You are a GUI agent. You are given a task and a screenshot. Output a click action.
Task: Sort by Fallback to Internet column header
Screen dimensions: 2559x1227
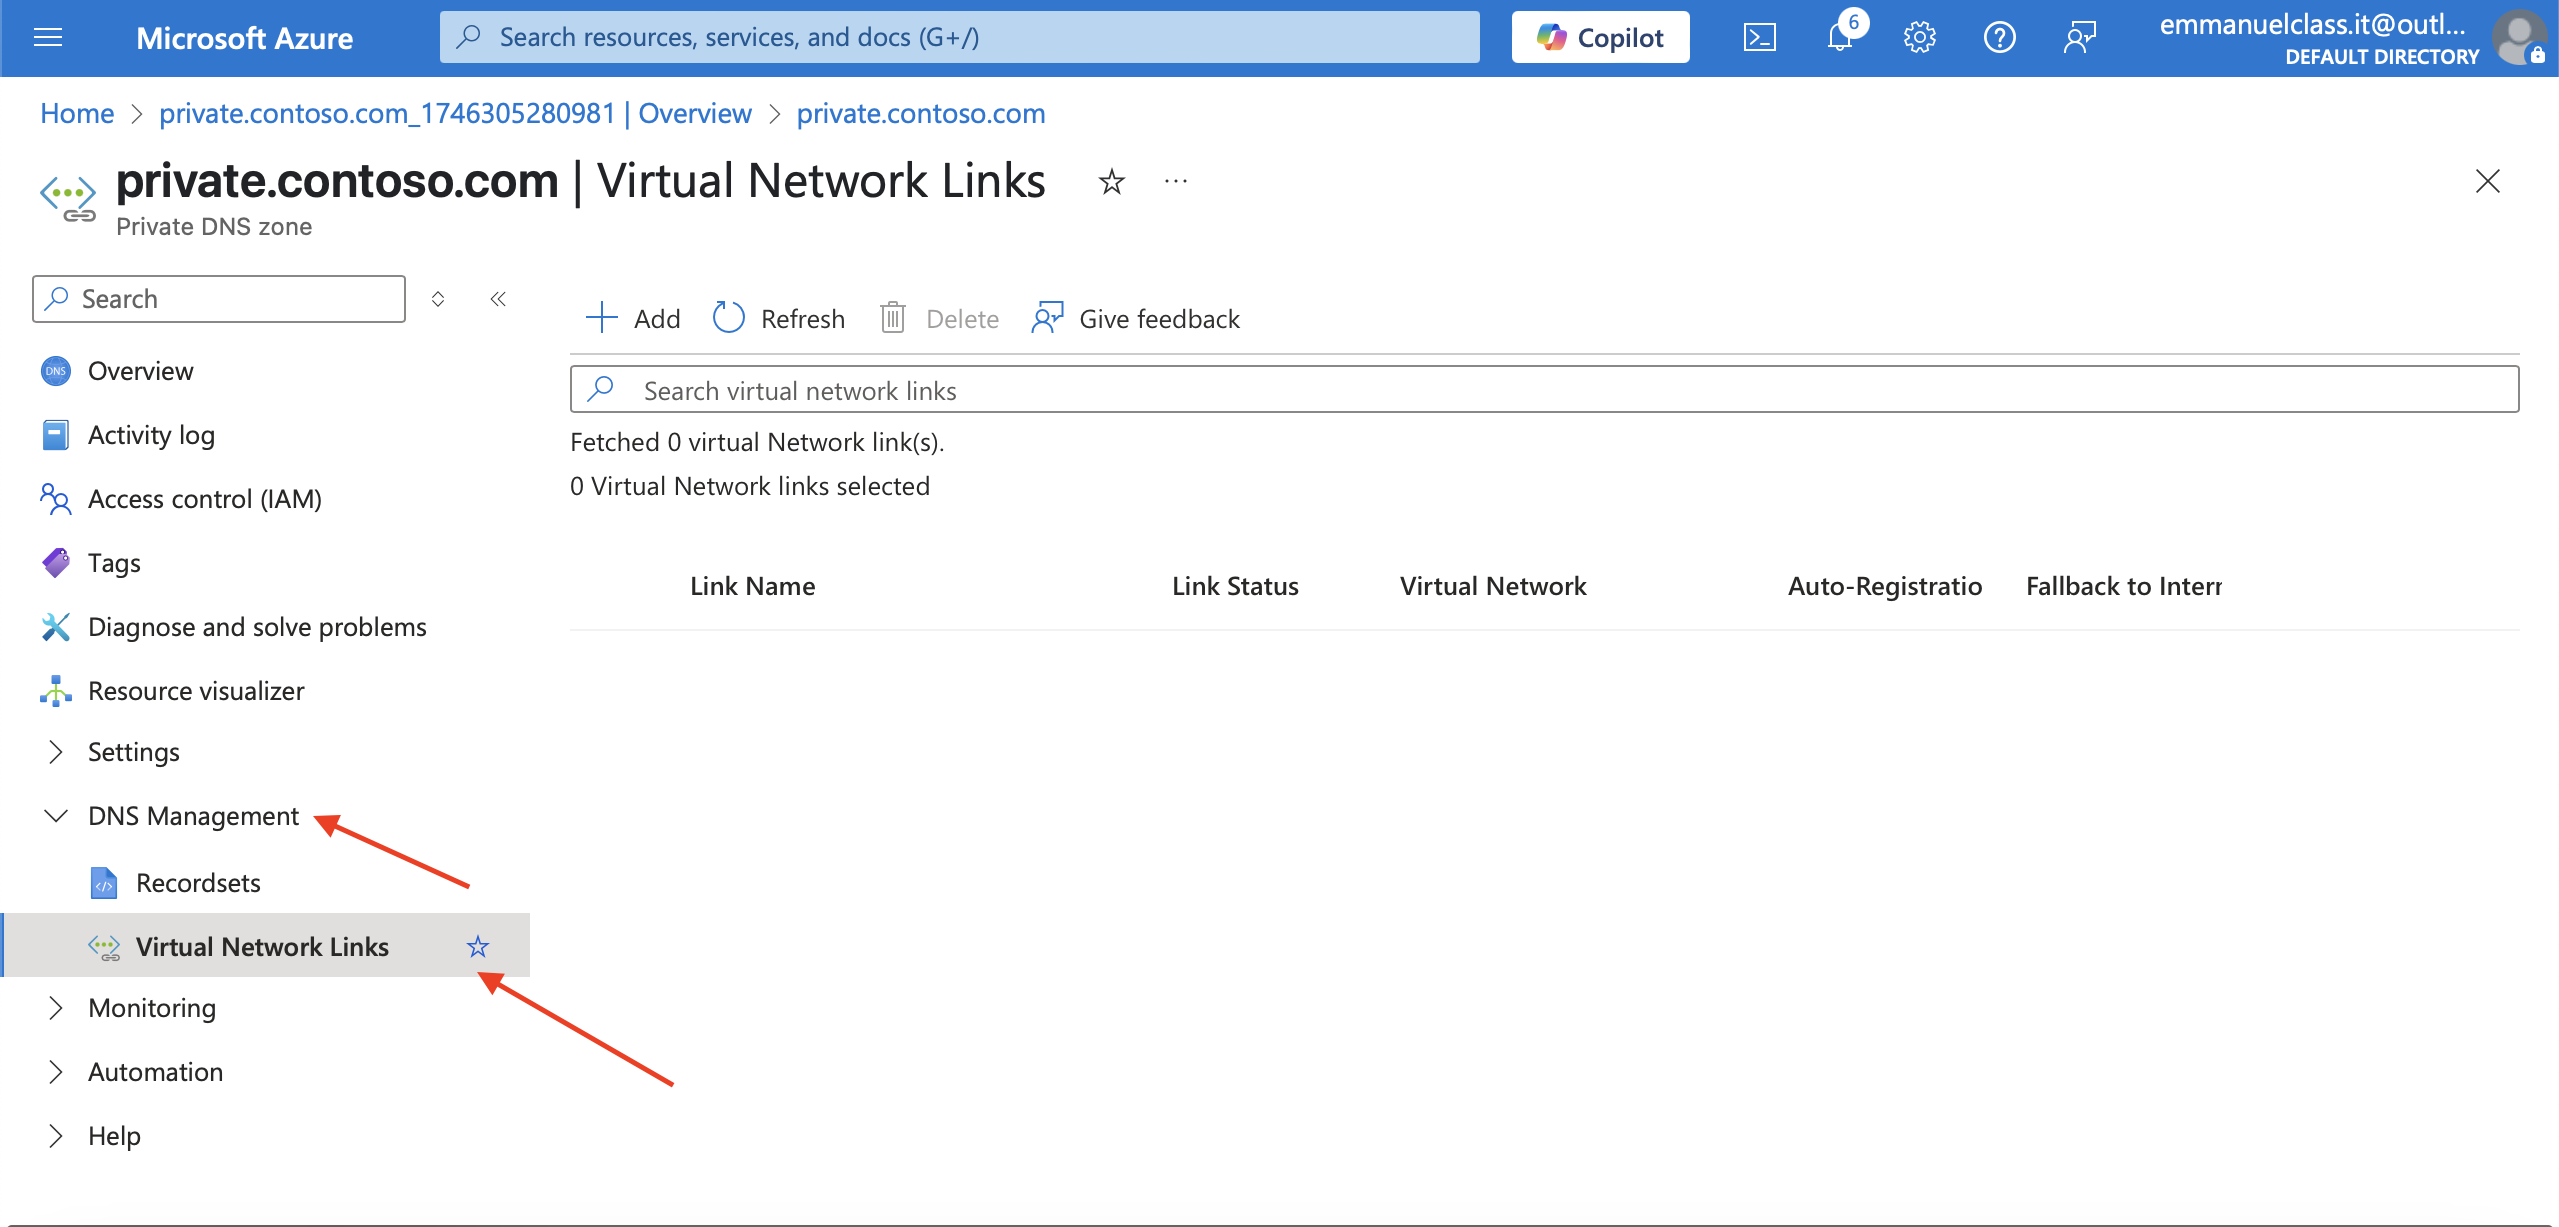point(2124,586)
